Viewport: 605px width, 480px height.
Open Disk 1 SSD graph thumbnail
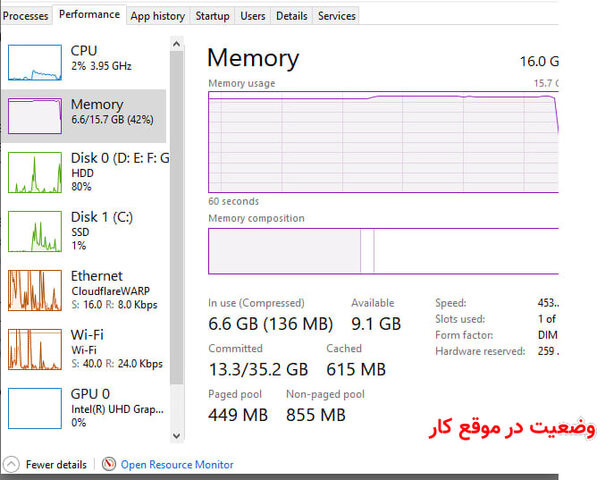(34, 231)
